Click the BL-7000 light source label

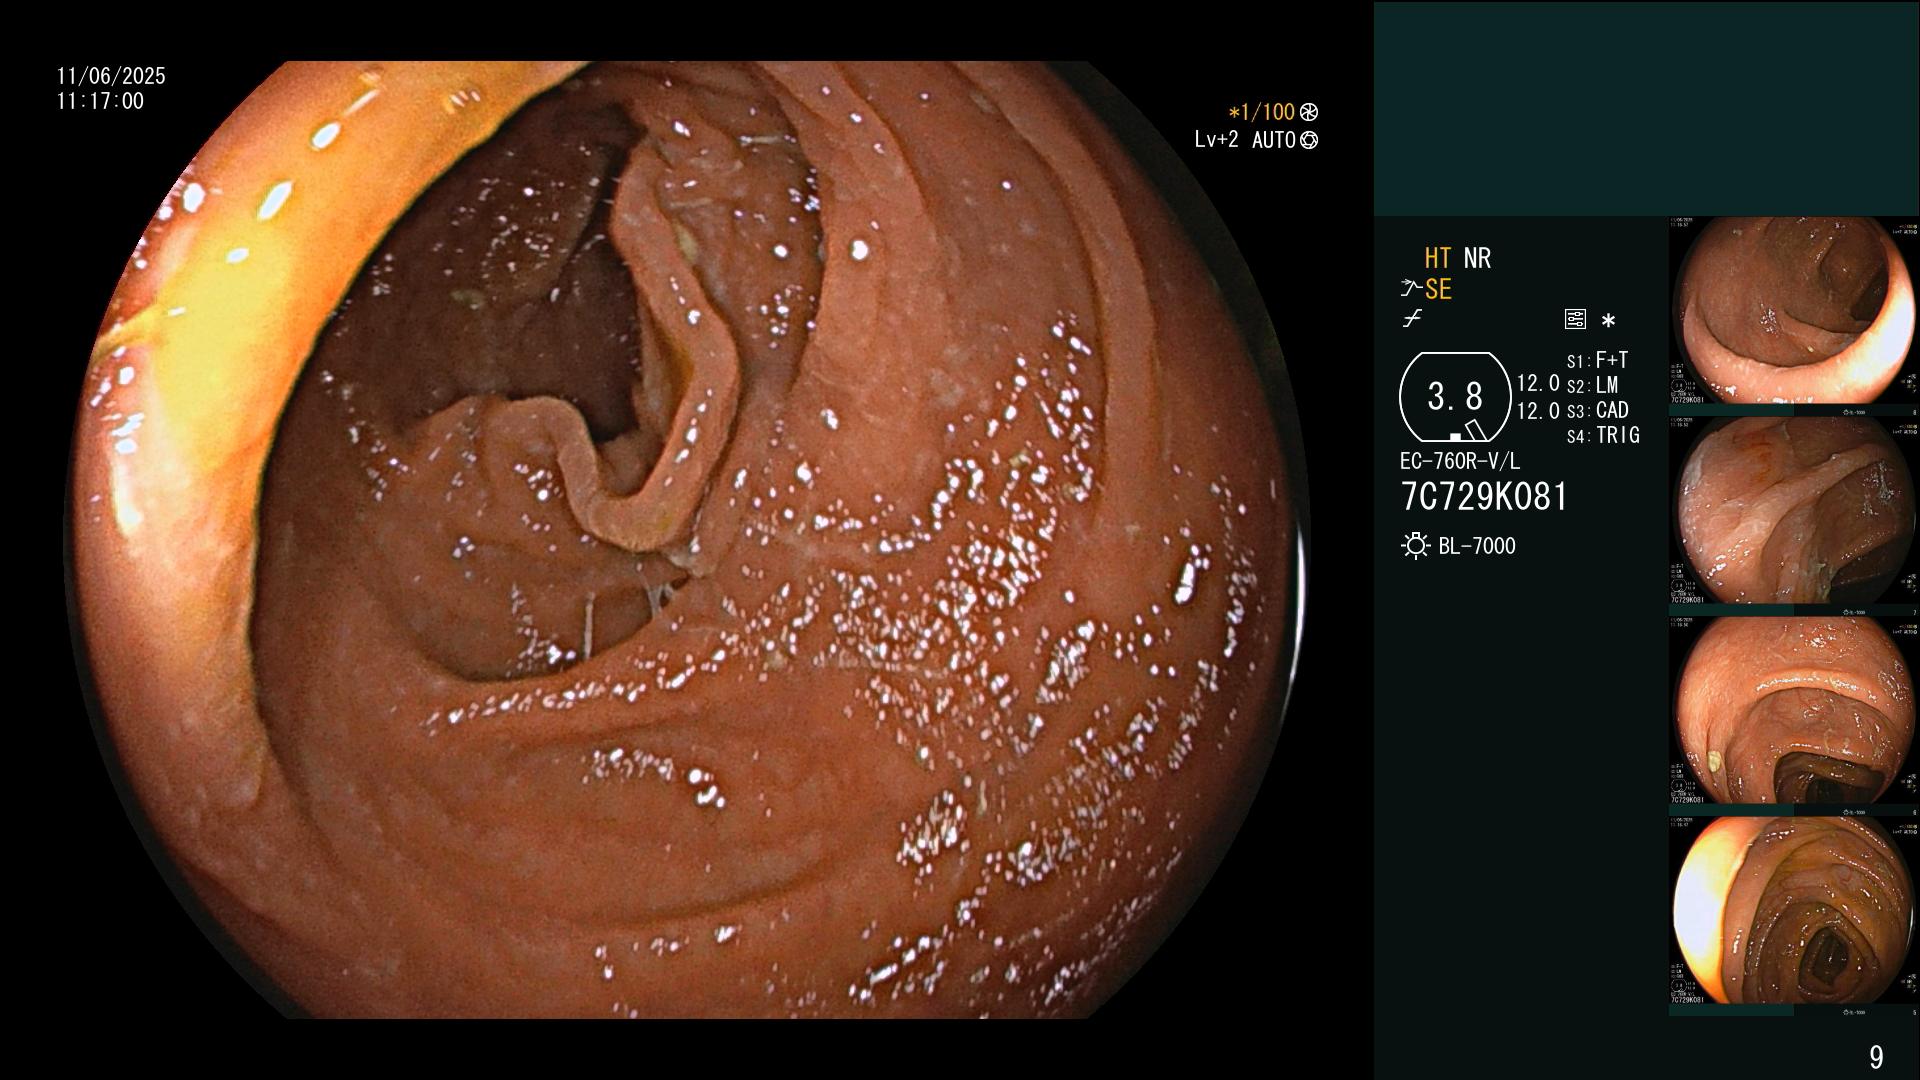point(1477,546)
